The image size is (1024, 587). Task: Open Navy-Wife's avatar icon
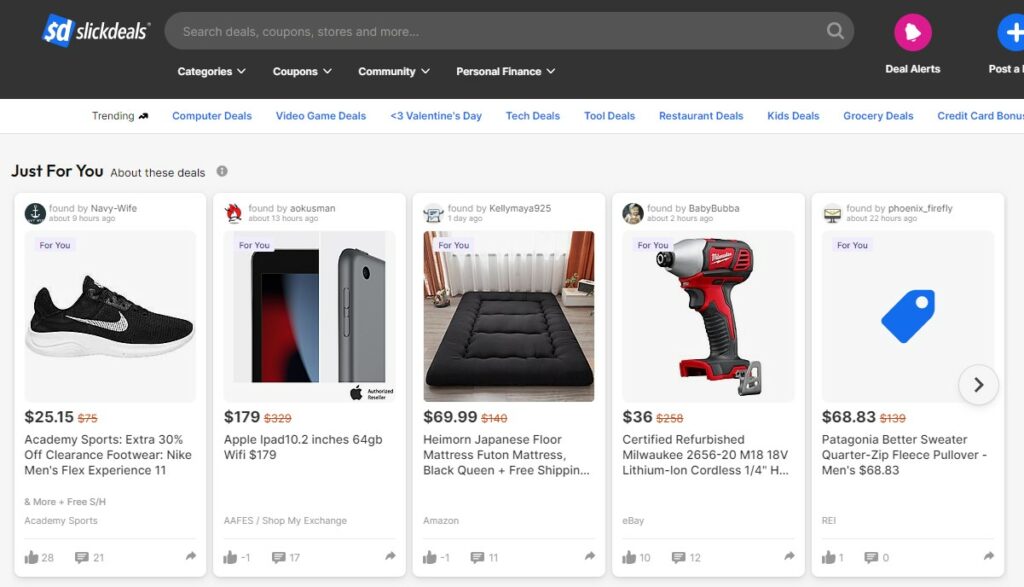35,213
